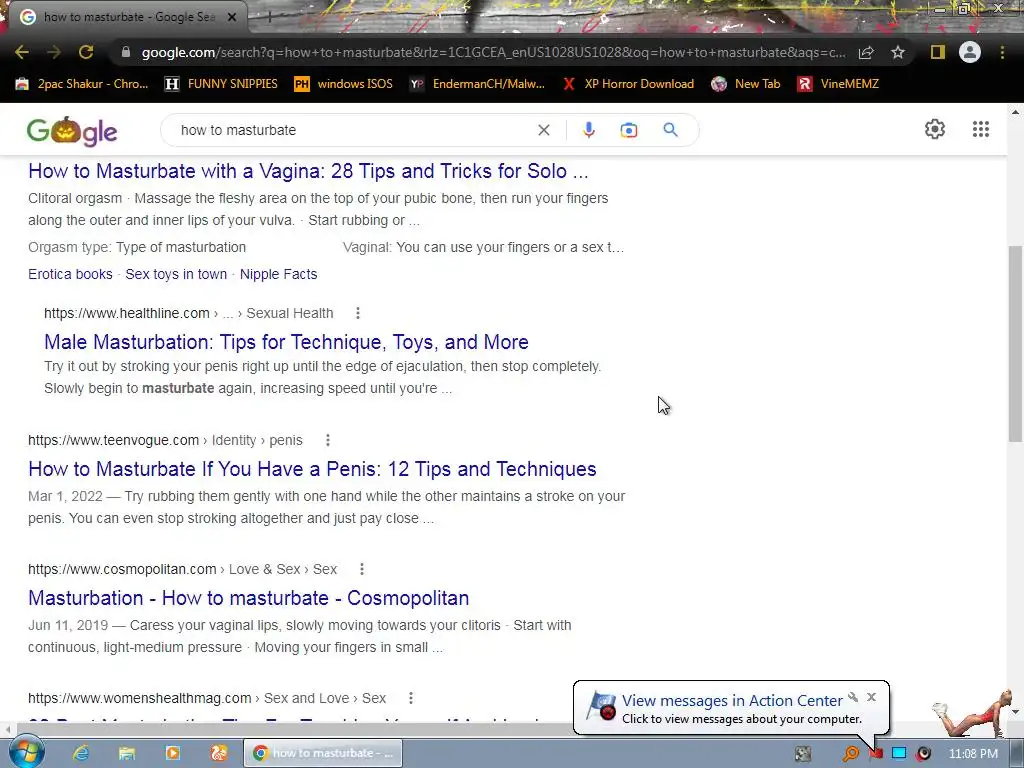This screenshot has width=1024, height=768.
Task: Go back using the browser back arrow
Action: pos(22,52)
